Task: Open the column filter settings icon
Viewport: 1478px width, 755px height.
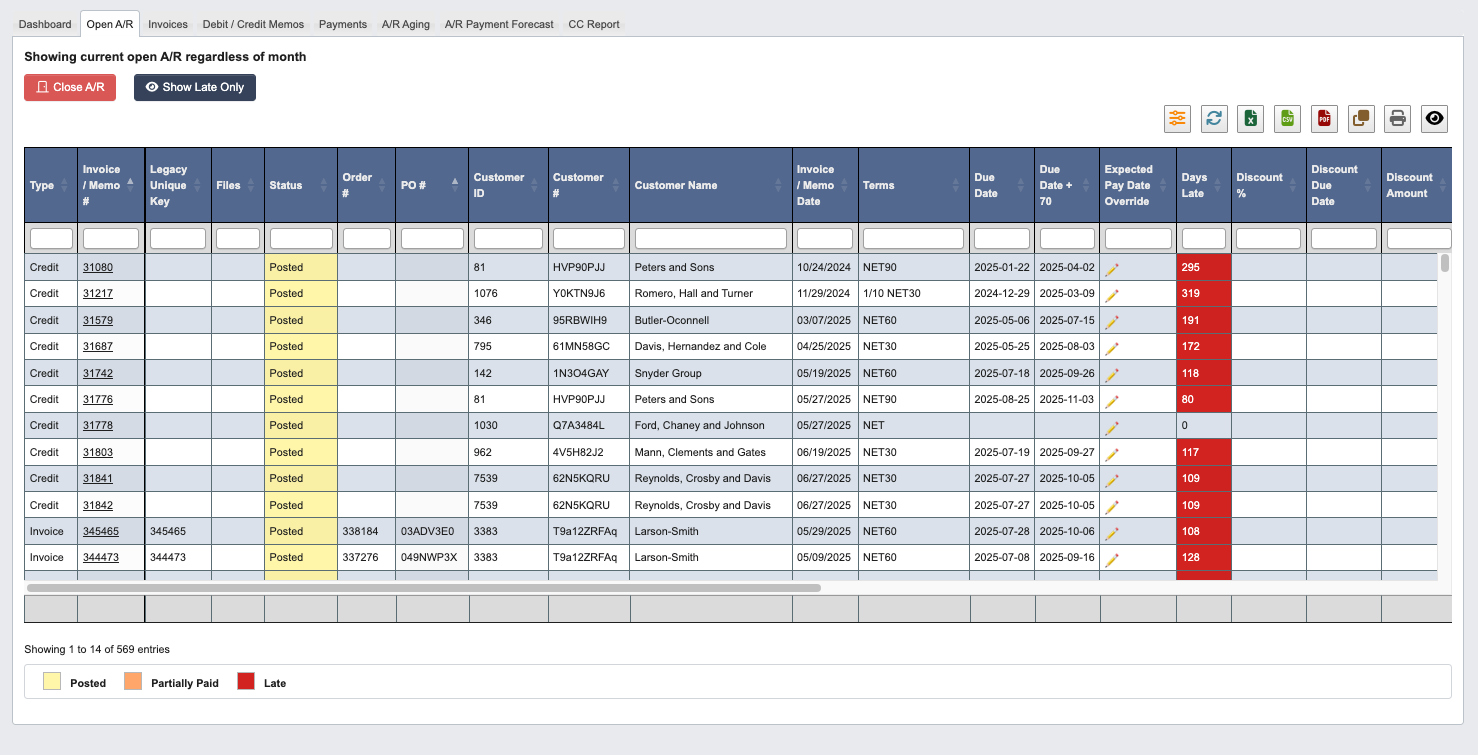Action: (1177, 118)
